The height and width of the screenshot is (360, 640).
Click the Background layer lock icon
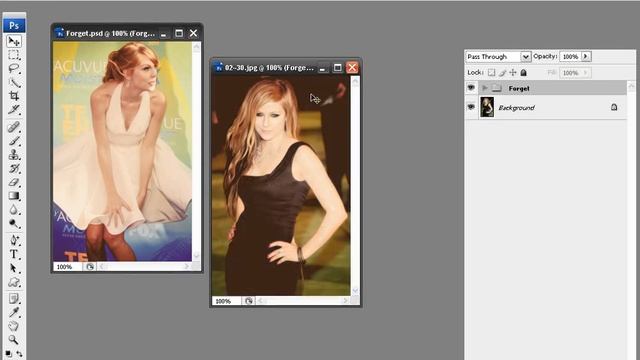point(614,107)
